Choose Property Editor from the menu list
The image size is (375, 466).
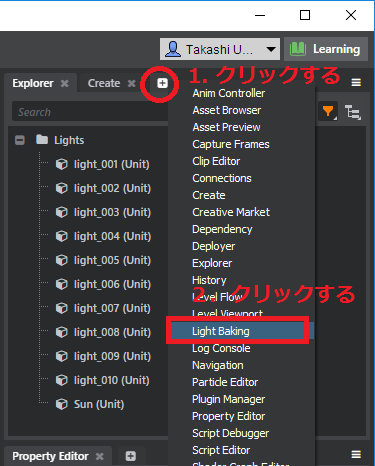tap(229, 416)
